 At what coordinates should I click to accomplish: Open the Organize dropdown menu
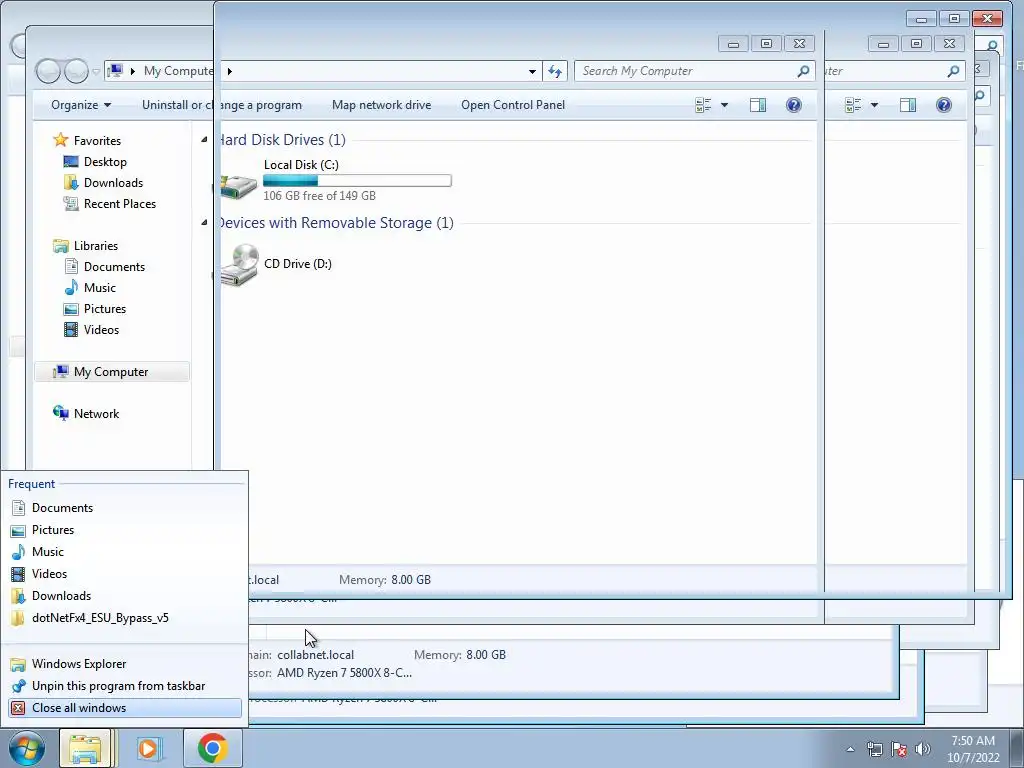pos(81,105)
